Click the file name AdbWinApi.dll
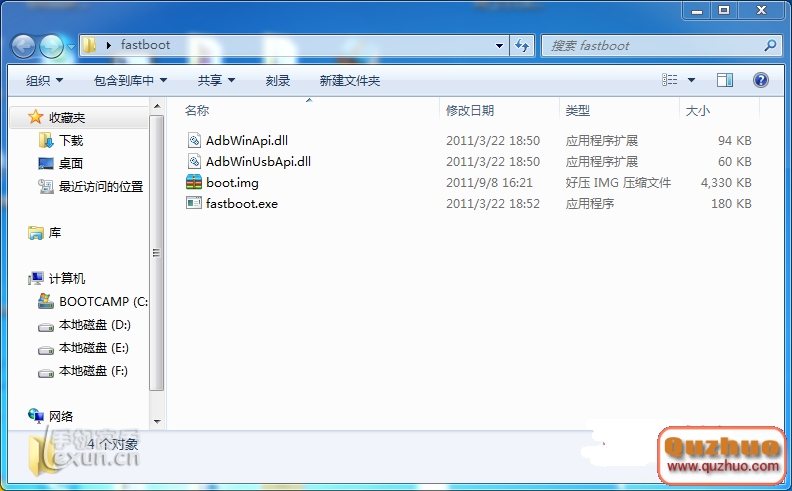The height and width of the screenshot is (491, 792). 247,140
